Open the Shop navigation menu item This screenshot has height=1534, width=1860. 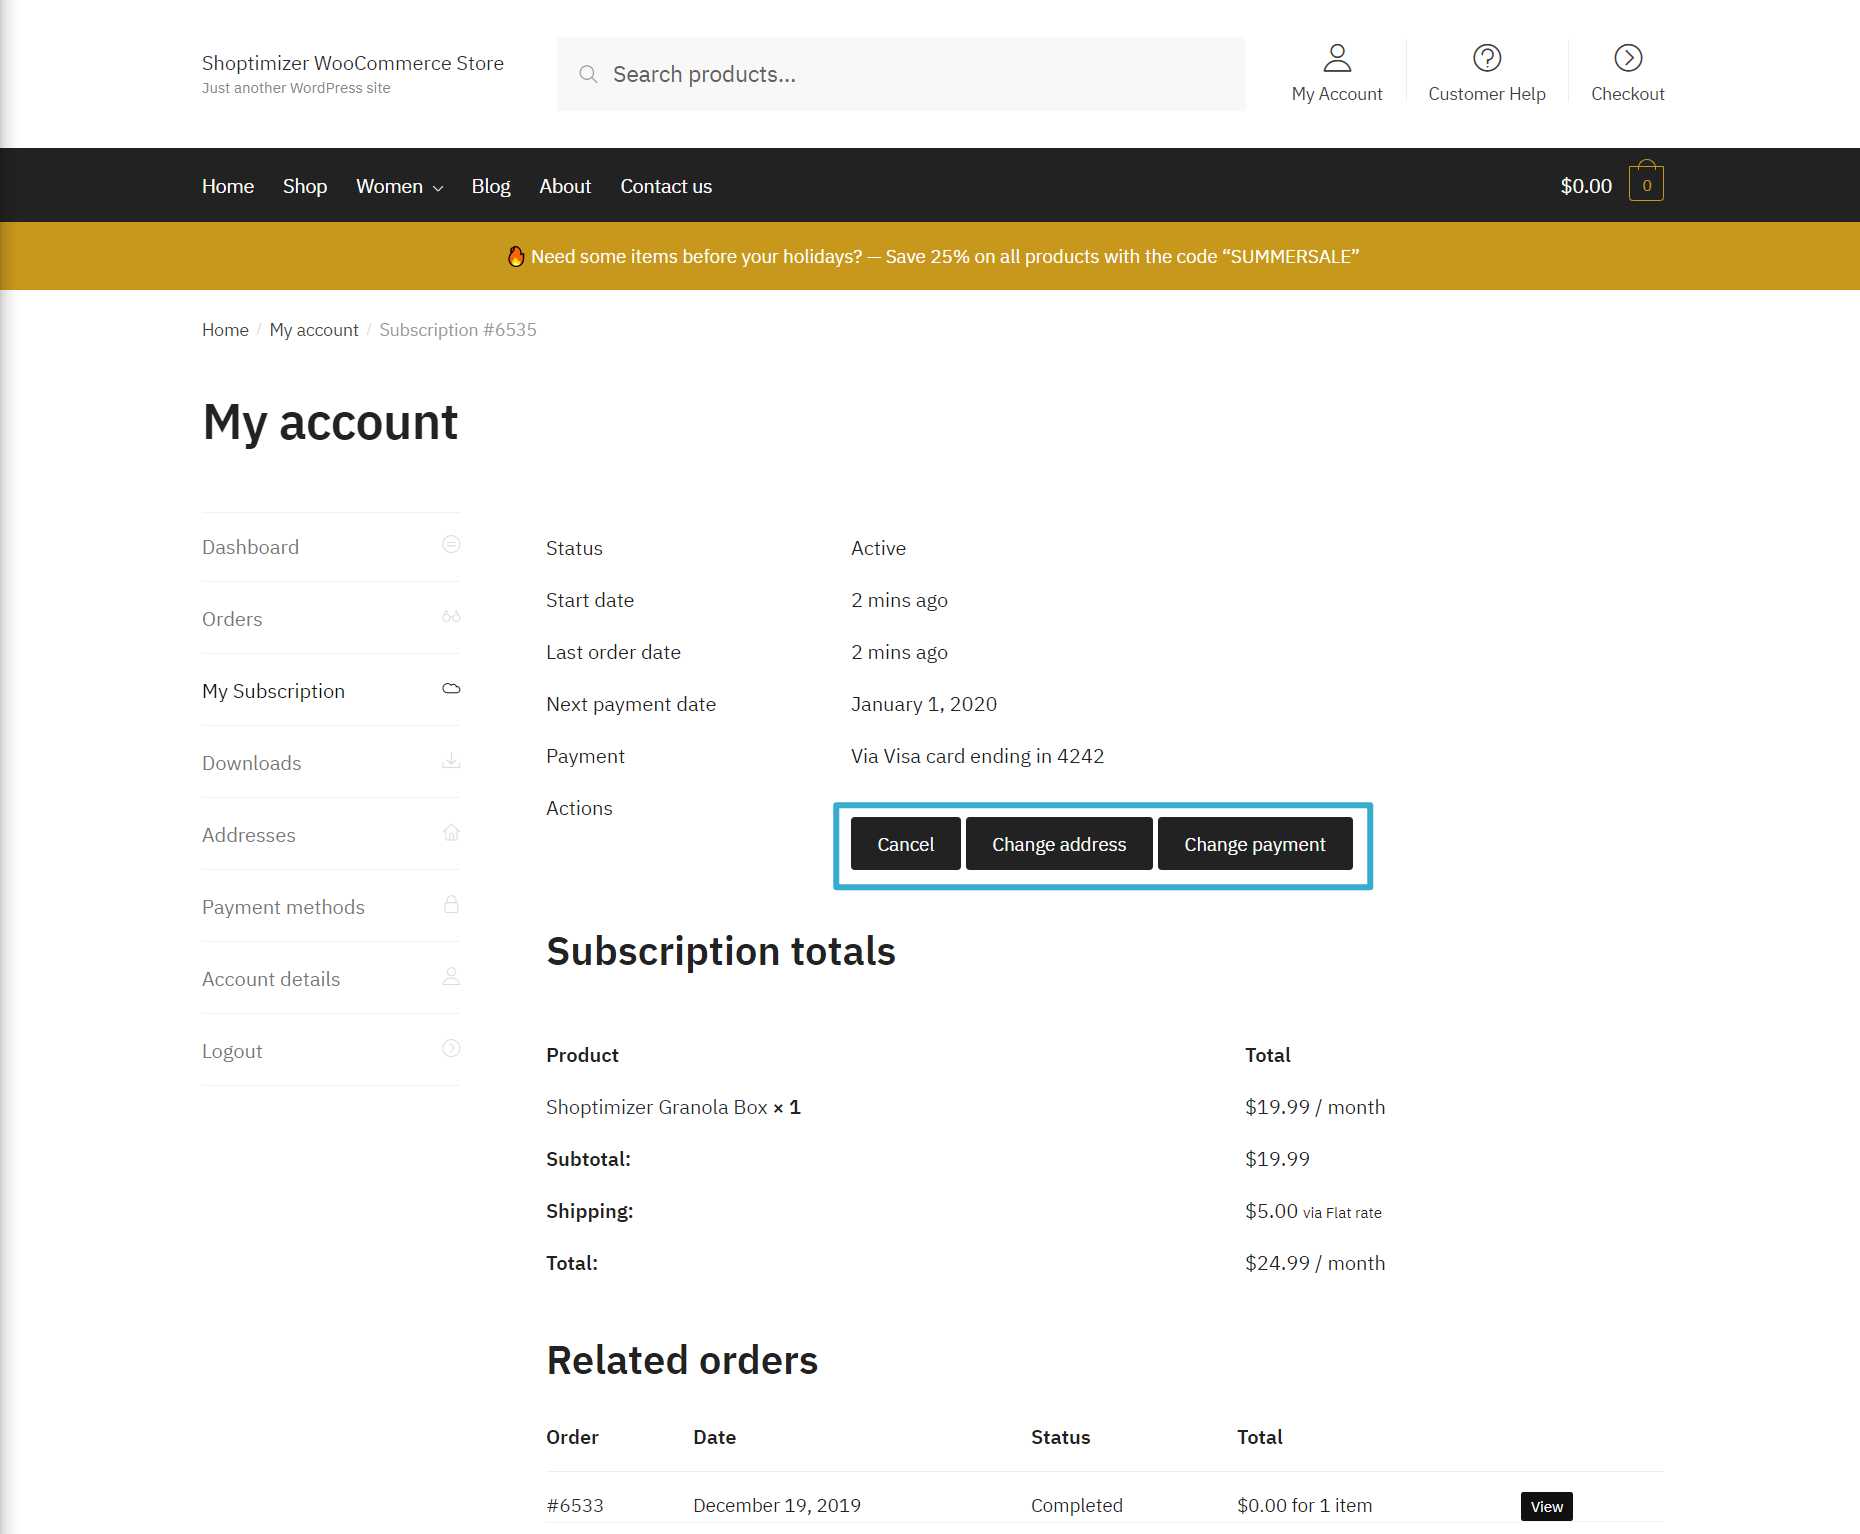[x=305, y=186]
